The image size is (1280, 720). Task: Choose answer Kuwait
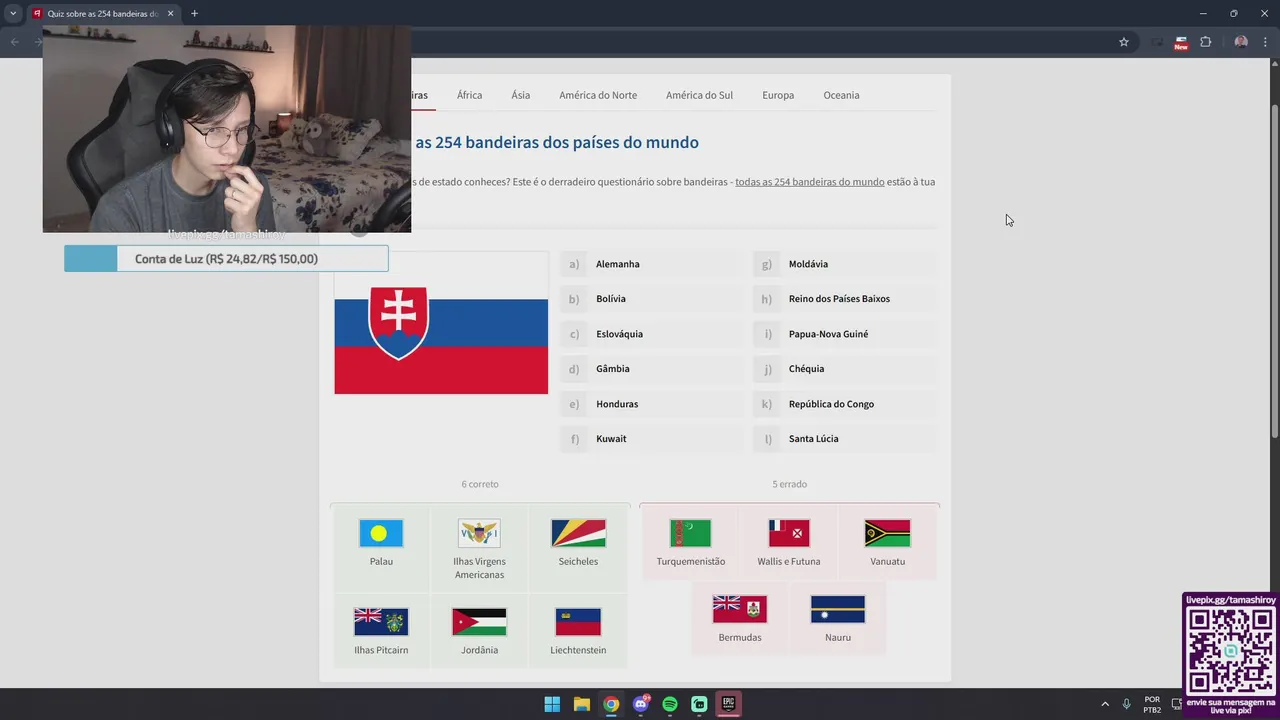(652, 439)
